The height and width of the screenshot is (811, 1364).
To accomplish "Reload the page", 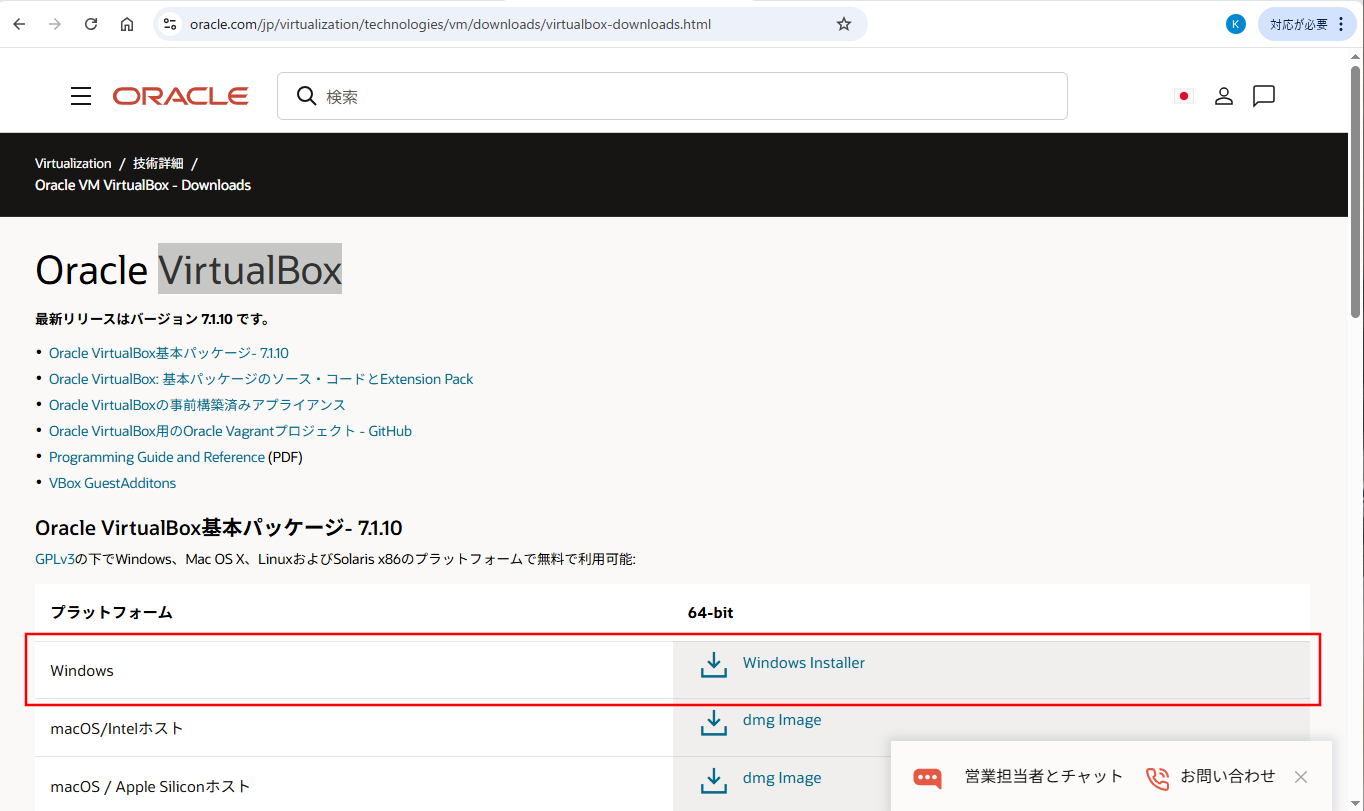I will 91,24.
